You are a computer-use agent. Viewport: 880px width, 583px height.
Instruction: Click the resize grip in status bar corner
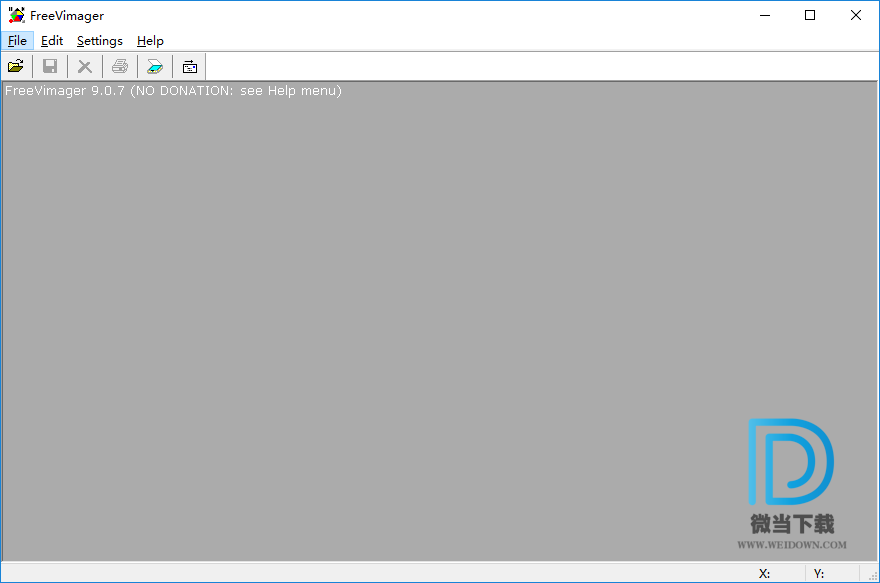pos(873,576)
